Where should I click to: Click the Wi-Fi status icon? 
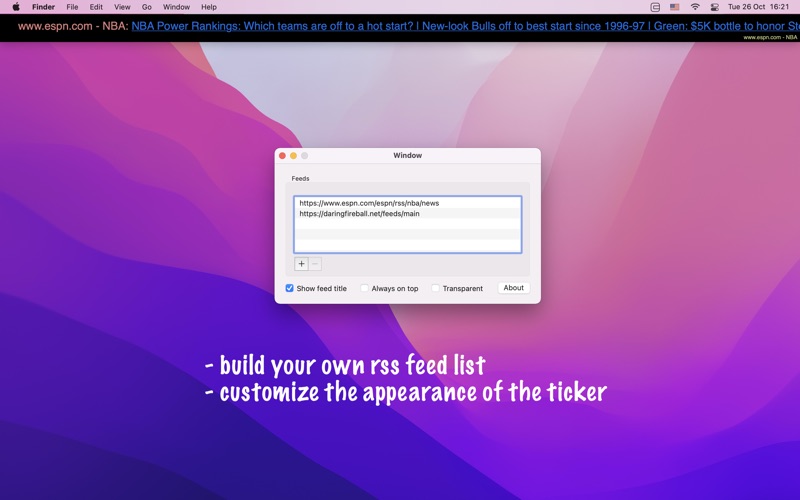coord(695,7)
